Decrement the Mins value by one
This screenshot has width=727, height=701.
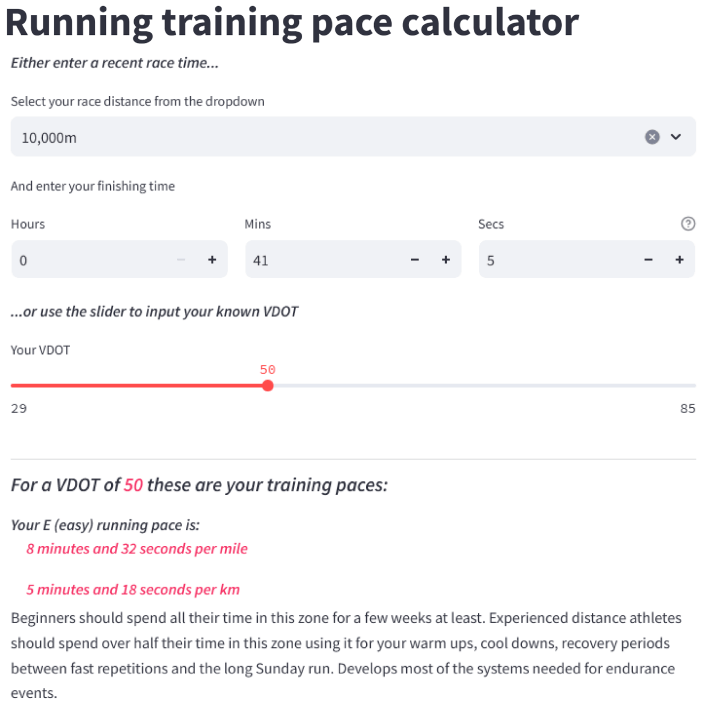[x=415, y=260]
